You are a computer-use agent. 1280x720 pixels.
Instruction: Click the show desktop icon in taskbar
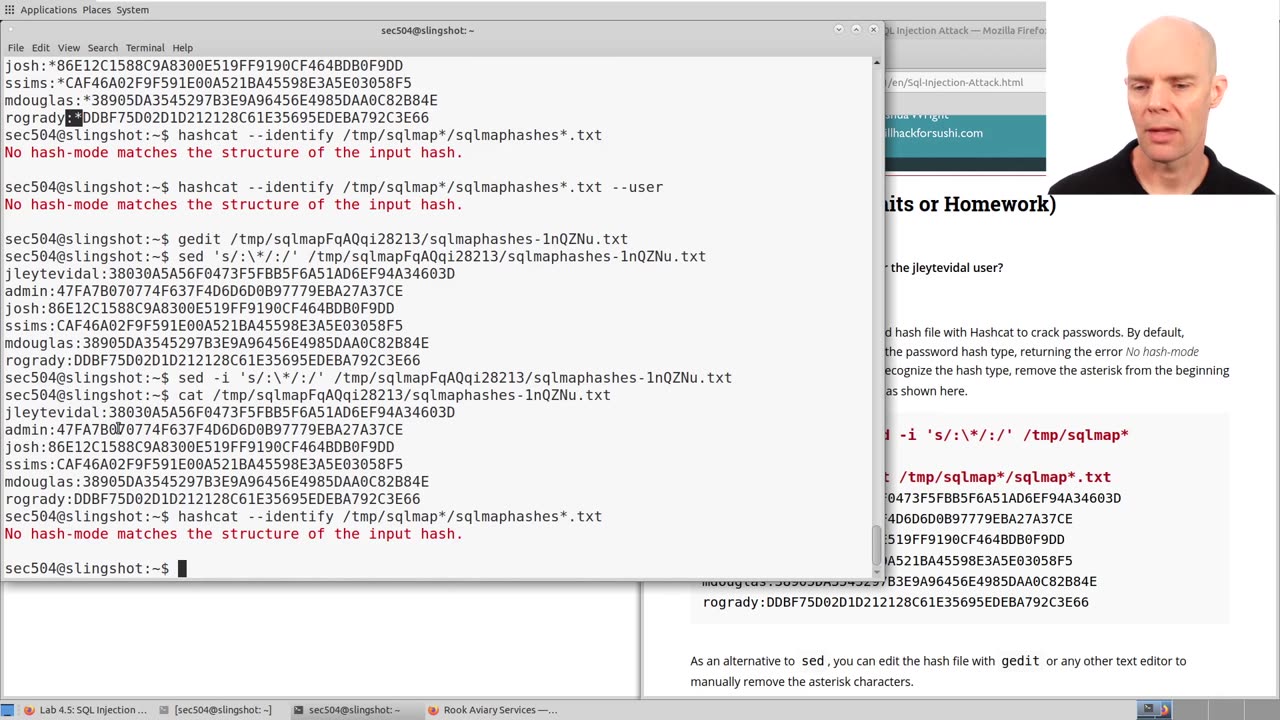(x=8, y=710)
